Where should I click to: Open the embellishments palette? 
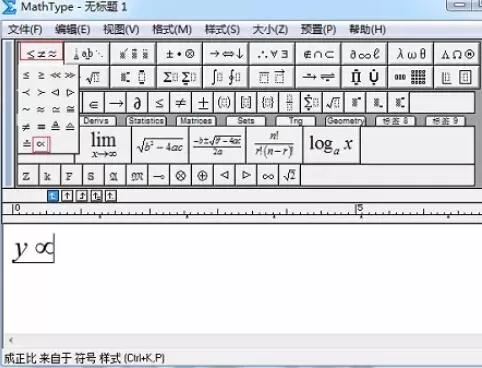click(133, 53)
